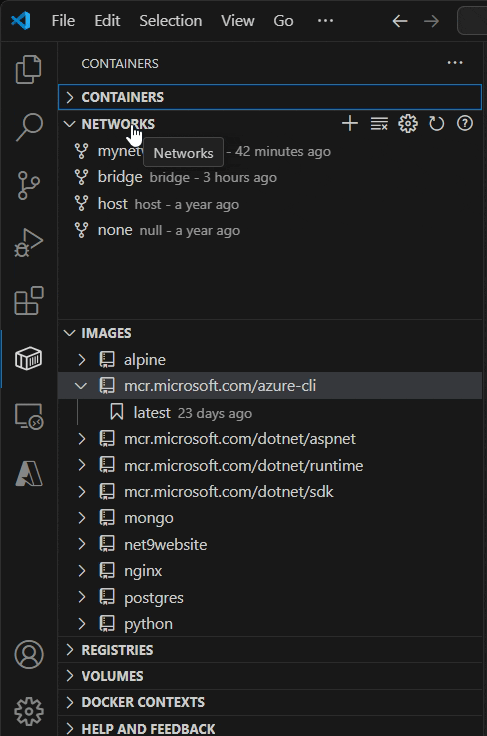Screen dimensions: 487x736
Task: Open the Search view in activity bar
Action: 29,127
